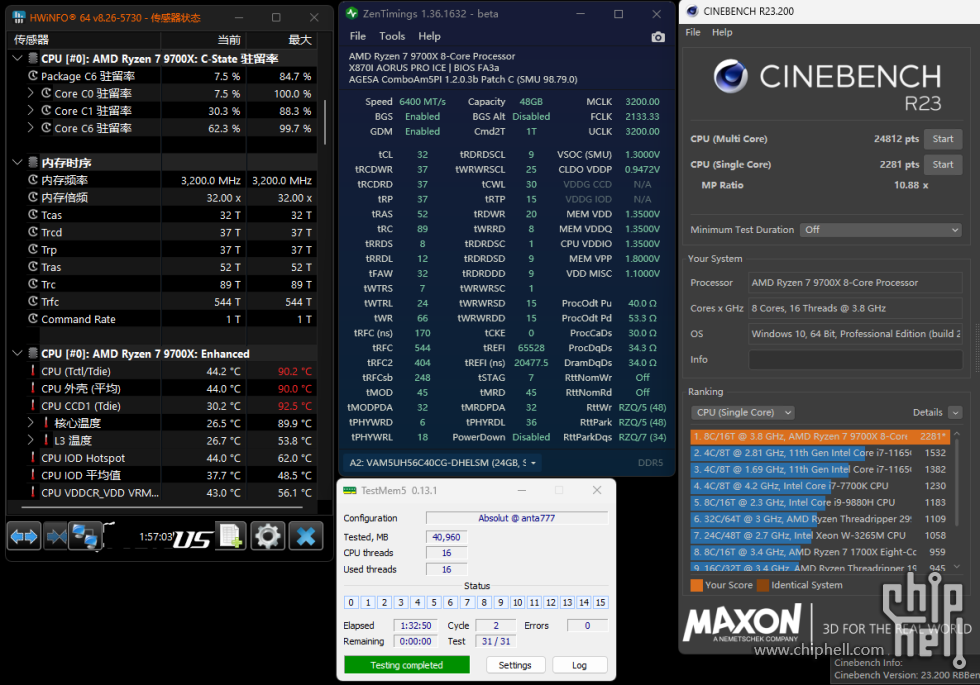Start the CPU (Multi Core) test
The image size is (980, 685).
943,139
